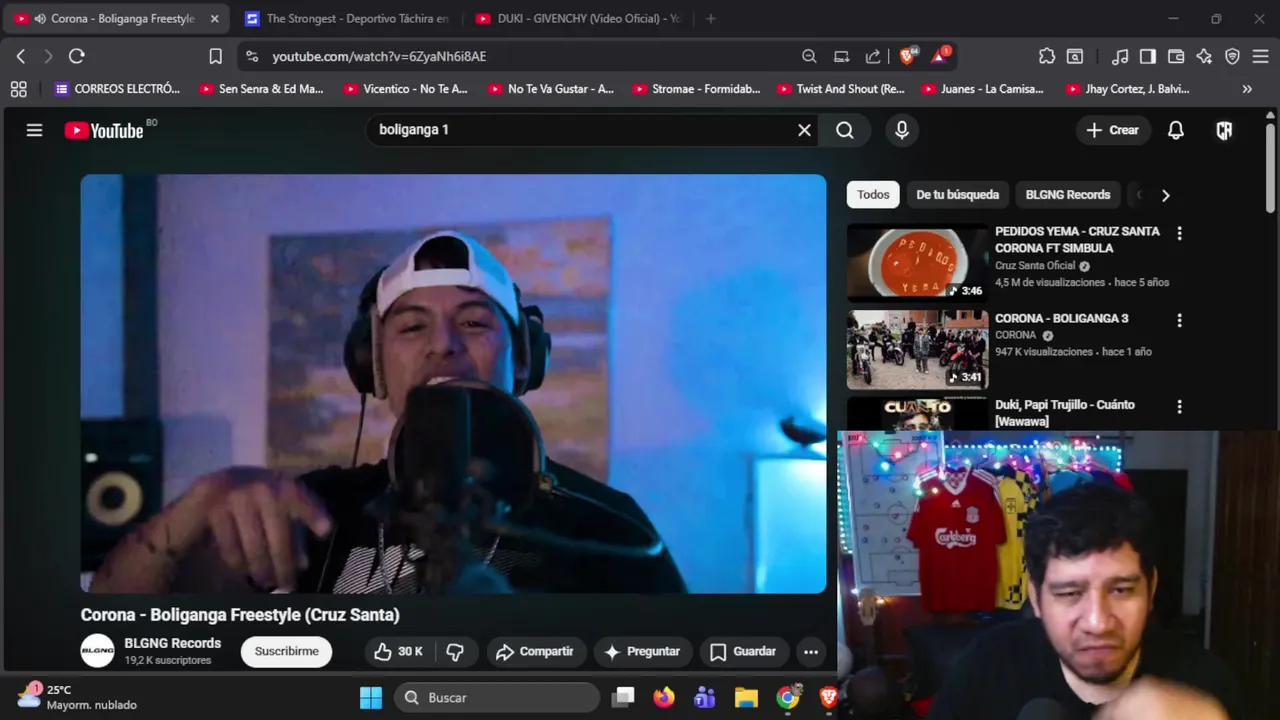This screenshot has height=720, width=1280.
Task: Open Leo AI sparkle icon in toolbar
Action: click(x=1204, y=56)
